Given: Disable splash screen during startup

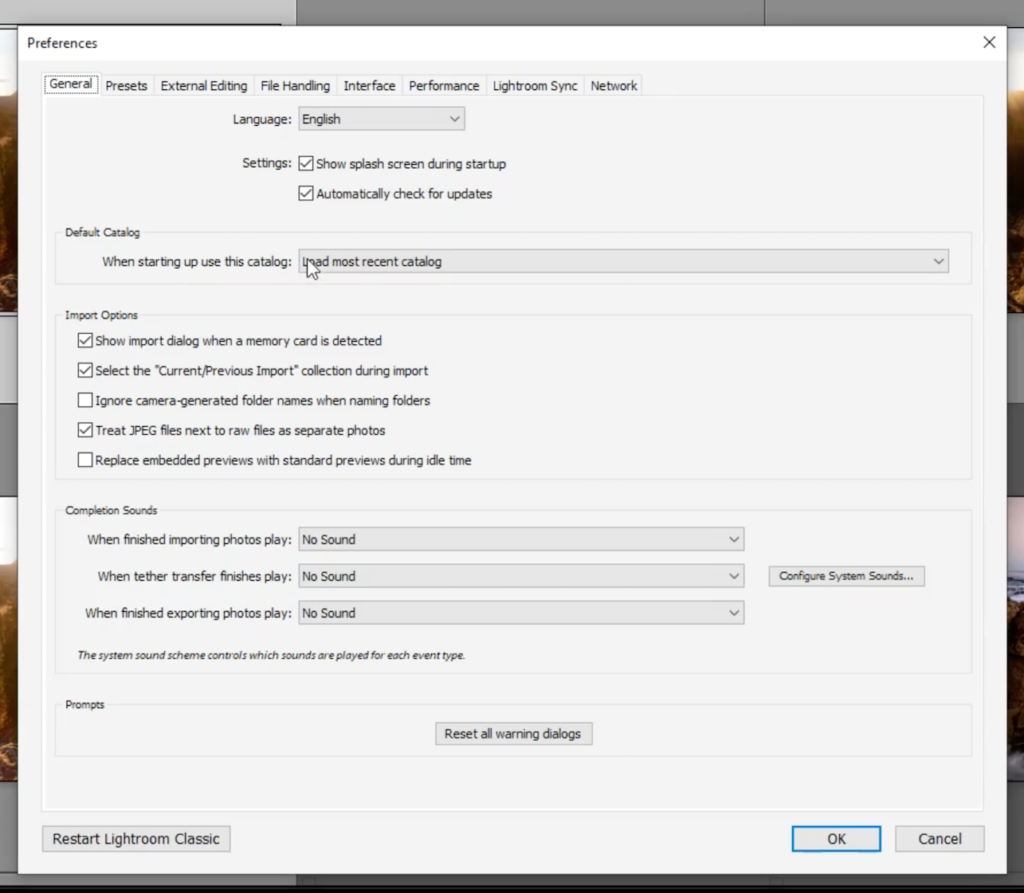Looking at the screenshot, I should tap(306, 163).
